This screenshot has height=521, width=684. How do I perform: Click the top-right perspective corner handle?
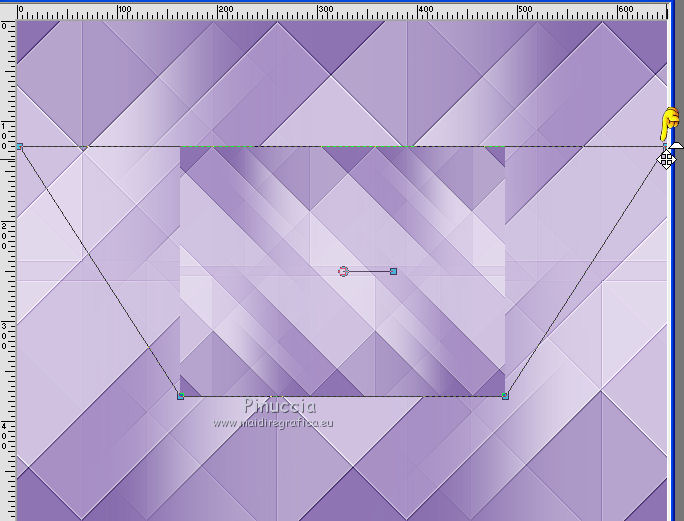tap(665, 146)
